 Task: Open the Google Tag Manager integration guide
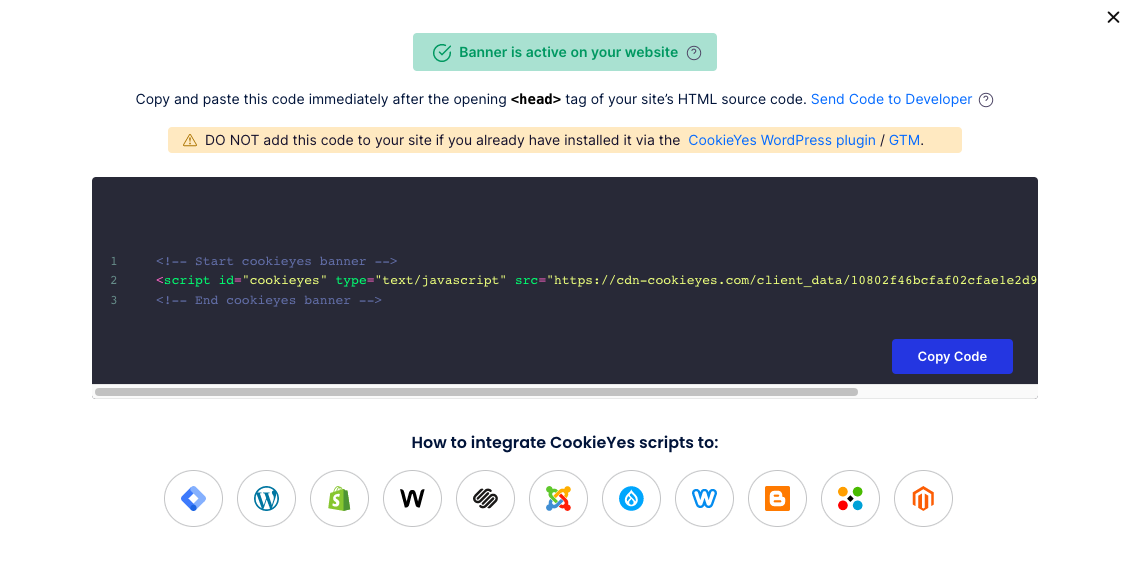(194, 499)
